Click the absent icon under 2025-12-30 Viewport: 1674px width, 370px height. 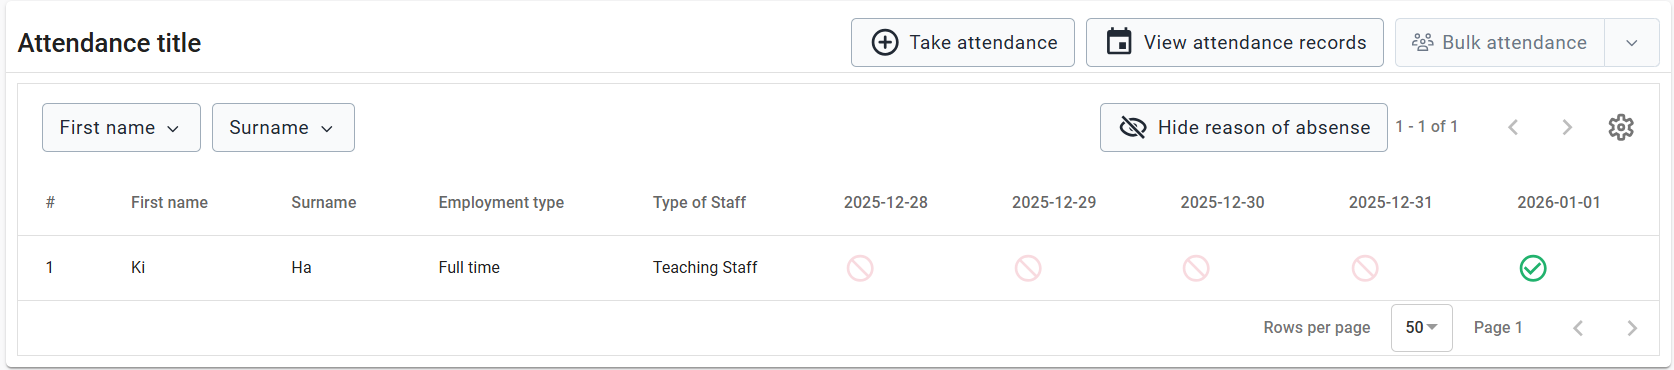click(x=1196, y=268)
